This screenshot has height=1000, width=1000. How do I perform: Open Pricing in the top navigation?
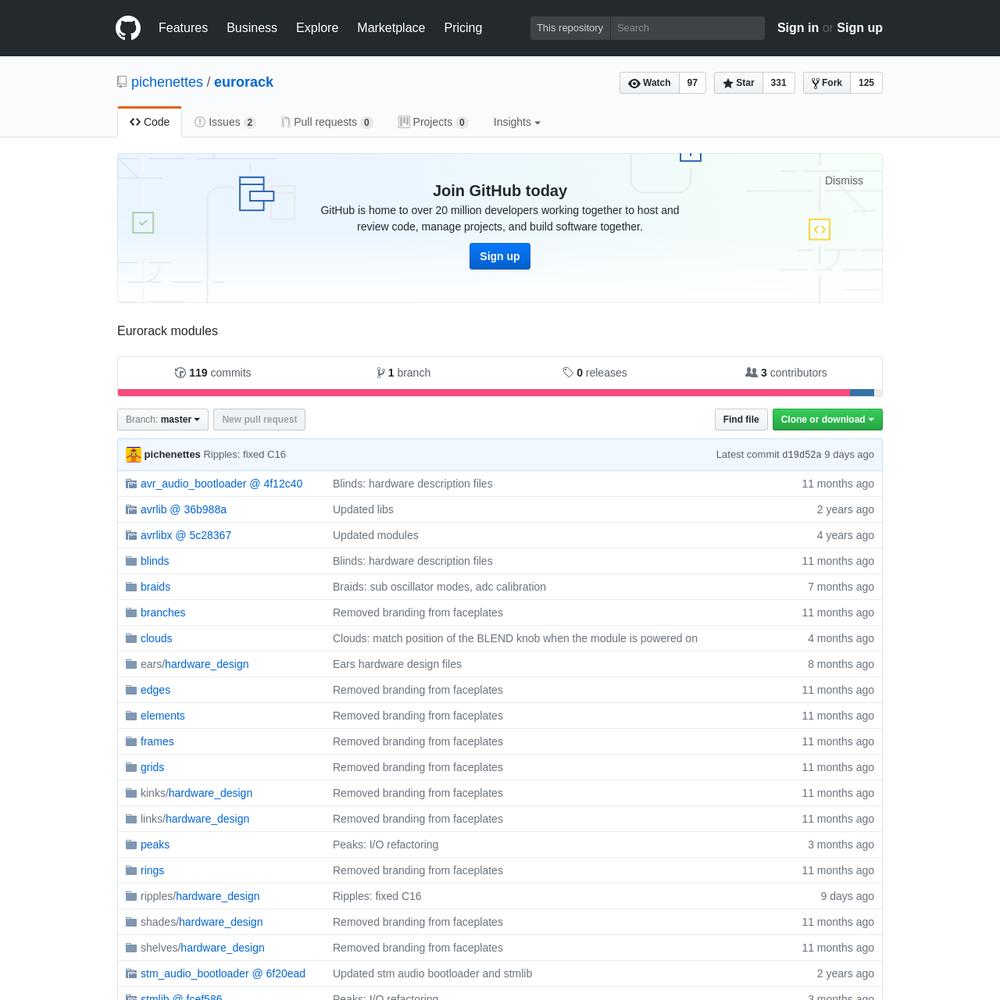(463, 28)
